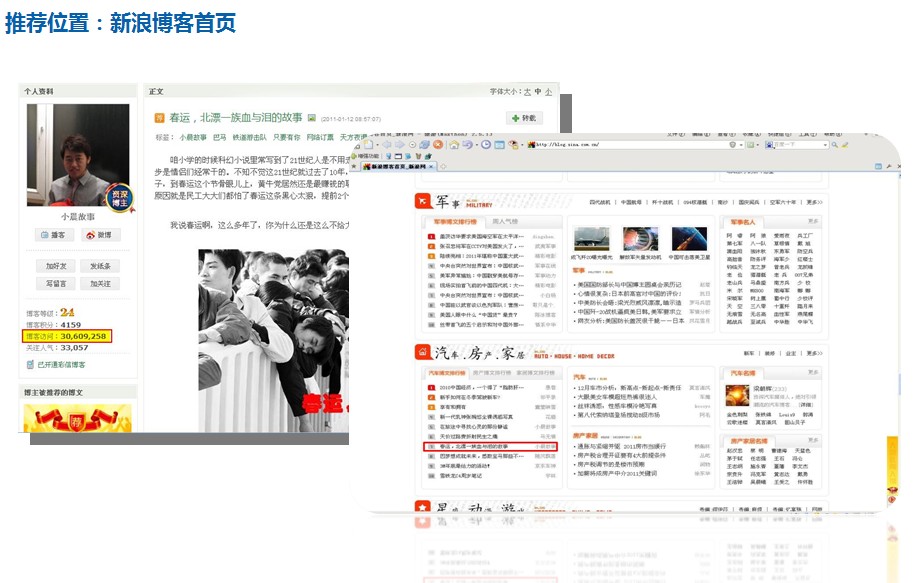
Task: Open the jet engine military thumbnail
Action: (640, 239)
